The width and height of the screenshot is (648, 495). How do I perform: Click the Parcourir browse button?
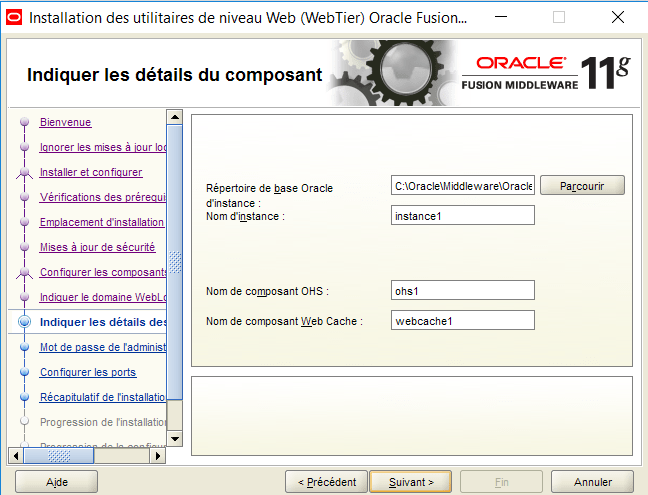(x=582, y=185)
